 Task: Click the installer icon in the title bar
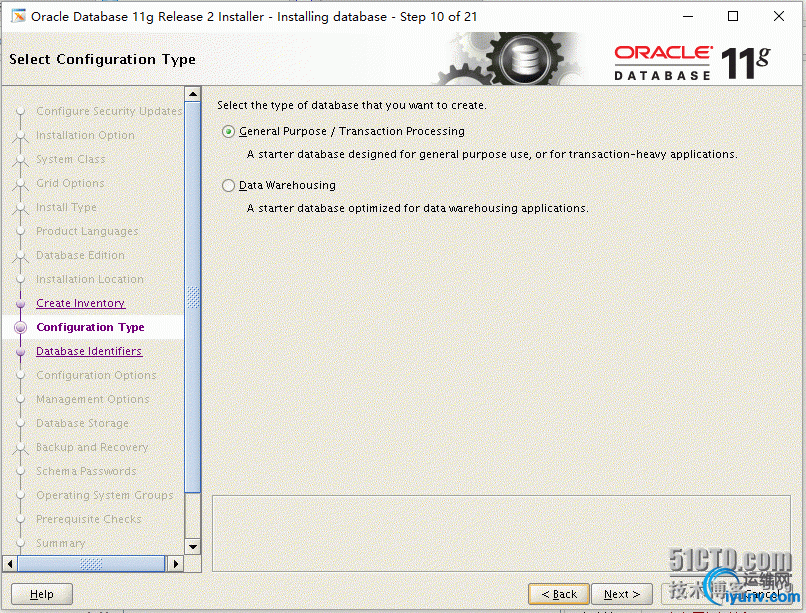[x=18, y=16]
